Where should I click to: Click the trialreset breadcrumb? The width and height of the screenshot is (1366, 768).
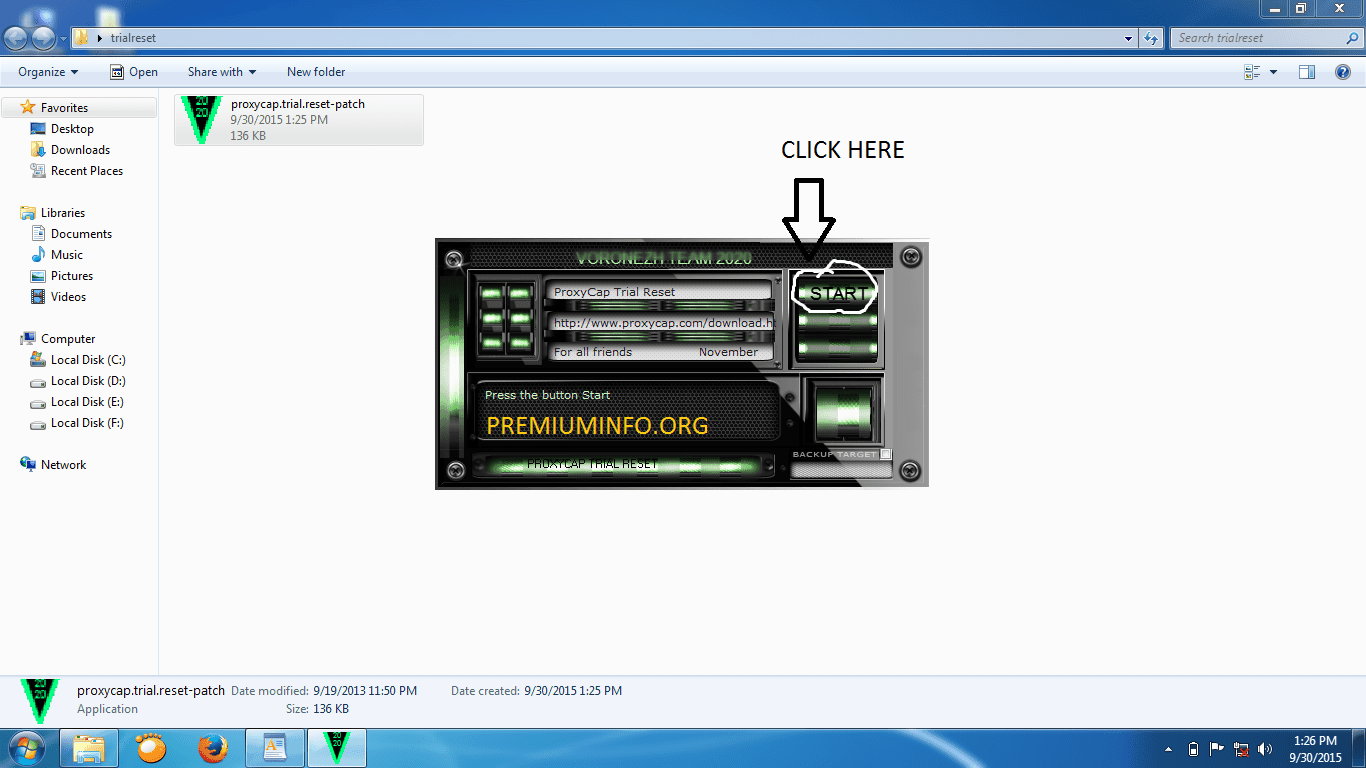[x=133, y=38]
